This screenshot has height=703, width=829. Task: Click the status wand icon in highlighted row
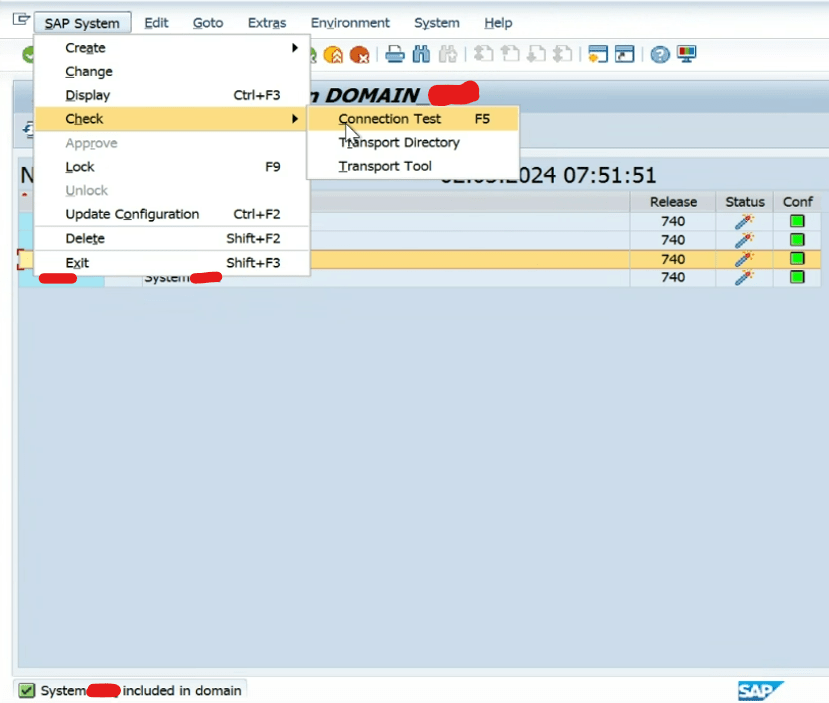click(x=744, y=259)
